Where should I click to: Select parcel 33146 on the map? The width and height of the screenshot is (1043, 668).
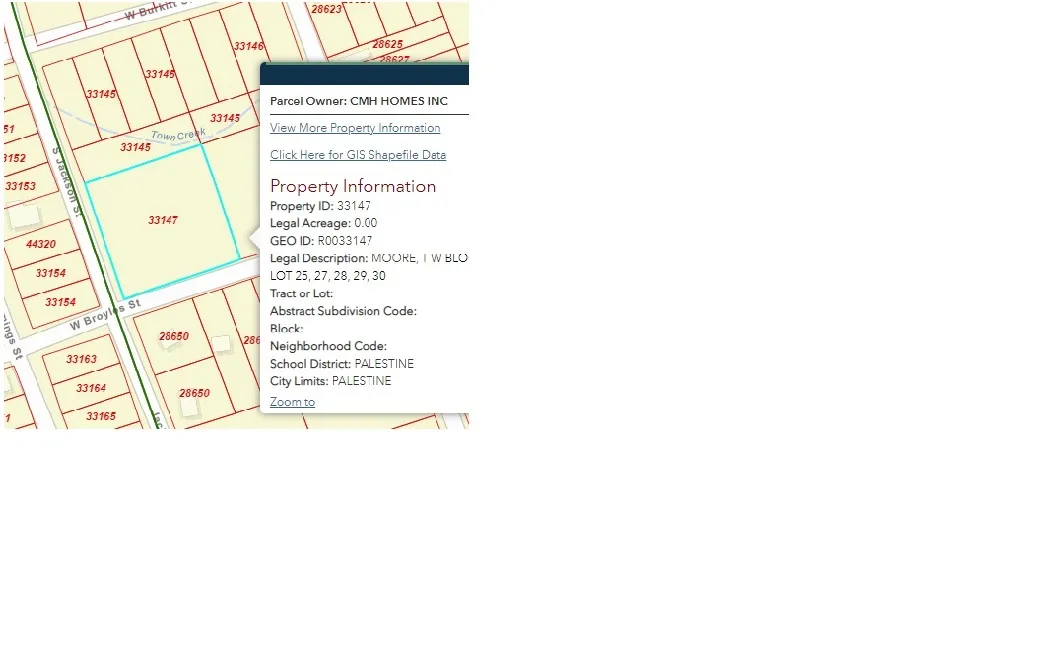tap(248, 46)
